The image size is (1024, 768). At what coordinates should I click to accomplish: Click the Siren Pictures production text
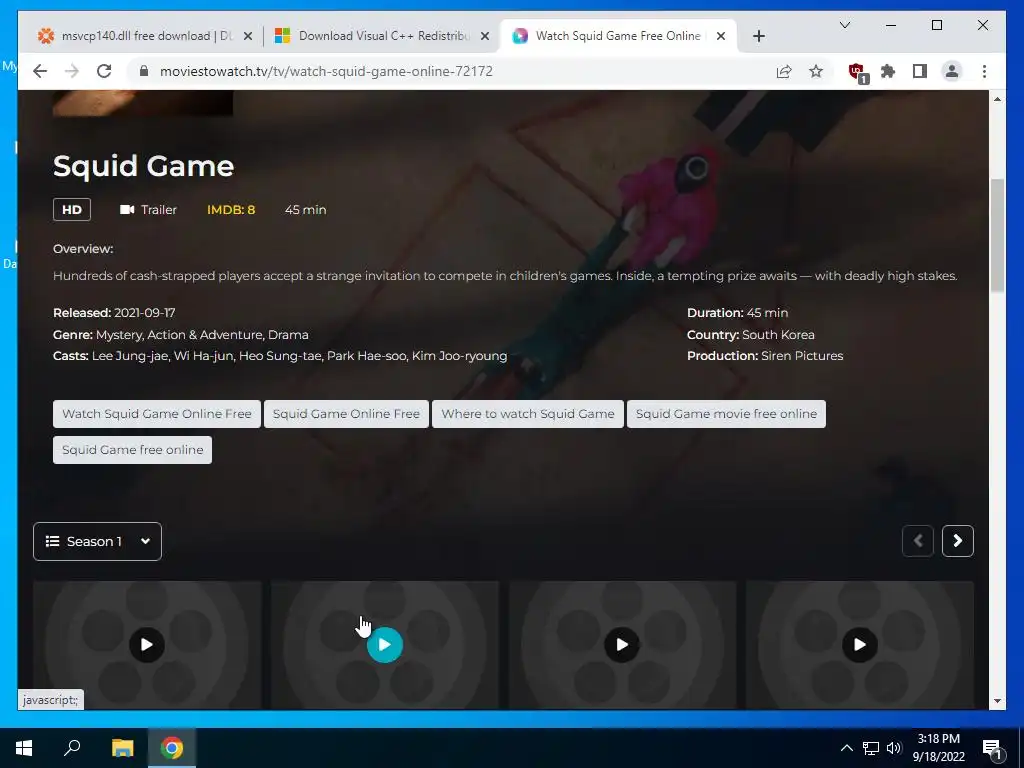click(x=802, y=356)
